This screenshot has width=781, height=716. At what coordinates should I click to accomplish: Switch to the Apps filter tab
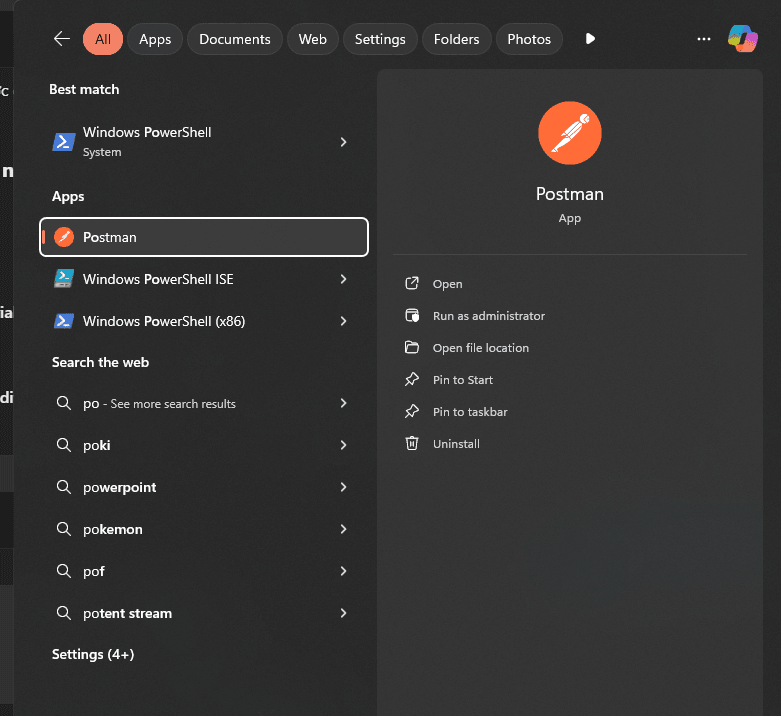pyautogui.click(x=155, y=39)
